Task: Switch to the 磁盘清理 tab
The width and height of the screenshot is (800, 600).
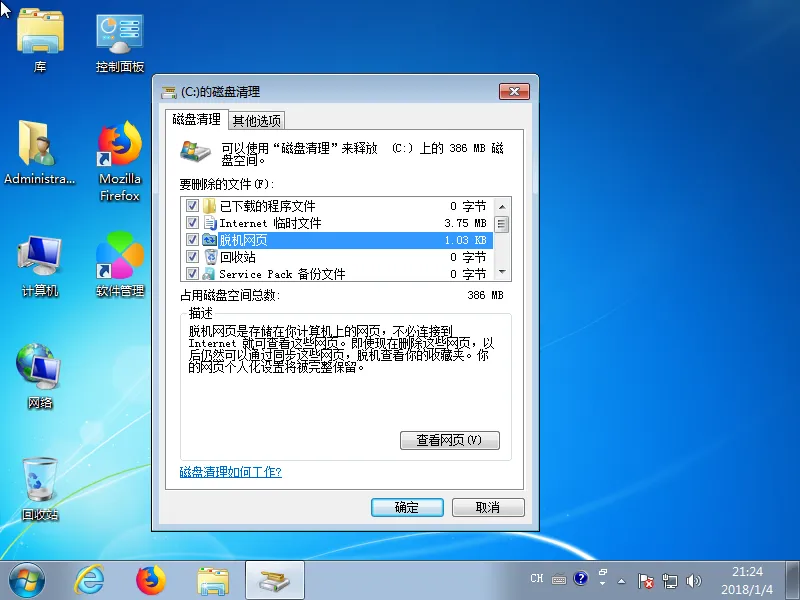Action: click(x=196, y=119)
